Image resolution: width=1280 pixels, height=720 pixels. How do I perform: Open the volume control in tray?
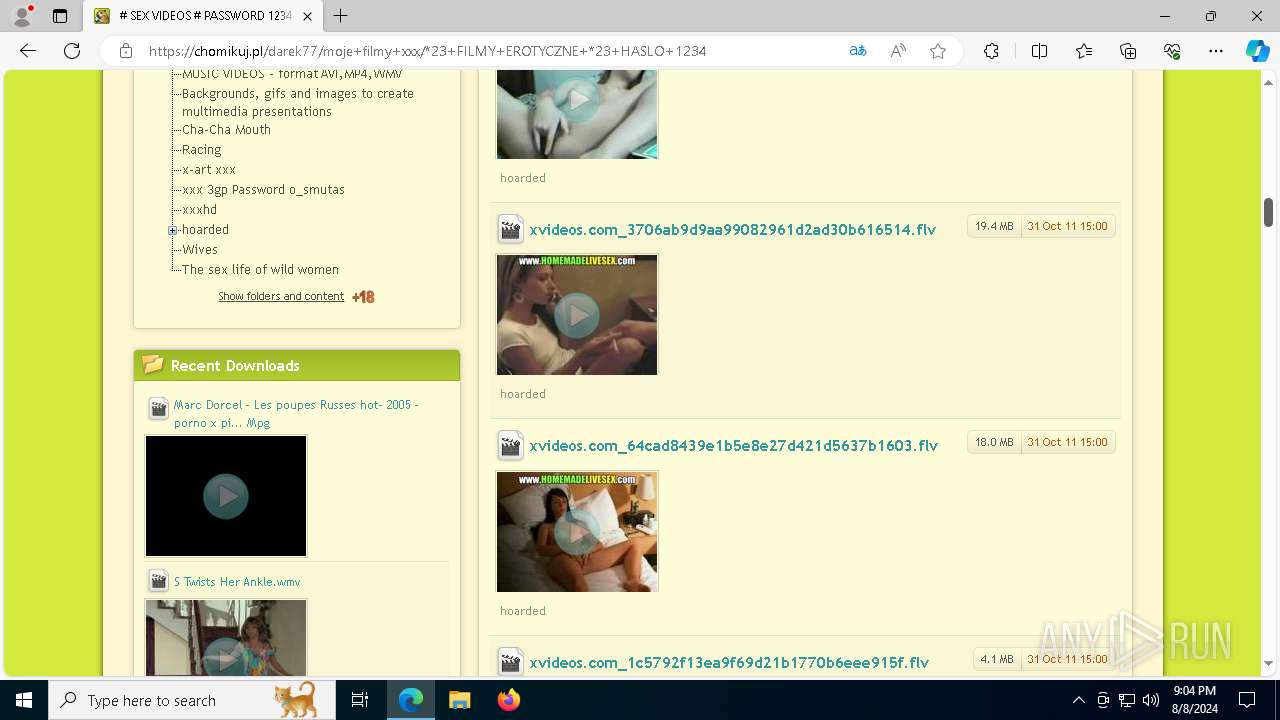[x=1150, y=700]
